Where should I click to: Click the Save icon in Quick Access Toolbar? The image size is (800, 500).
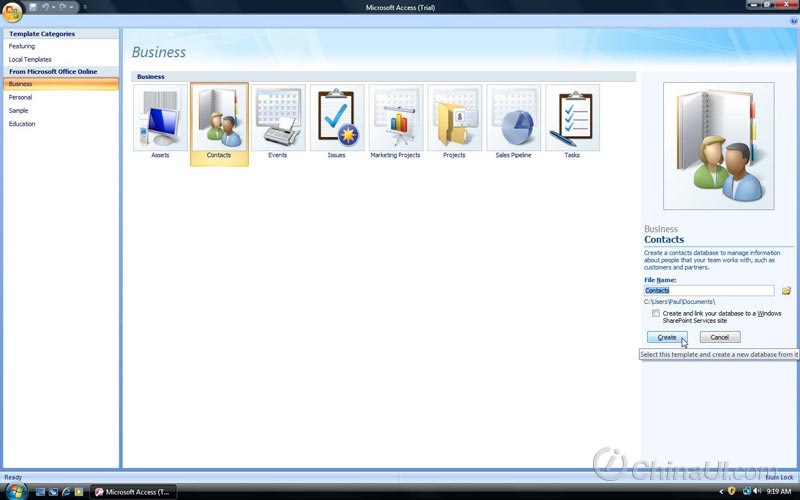33,7
